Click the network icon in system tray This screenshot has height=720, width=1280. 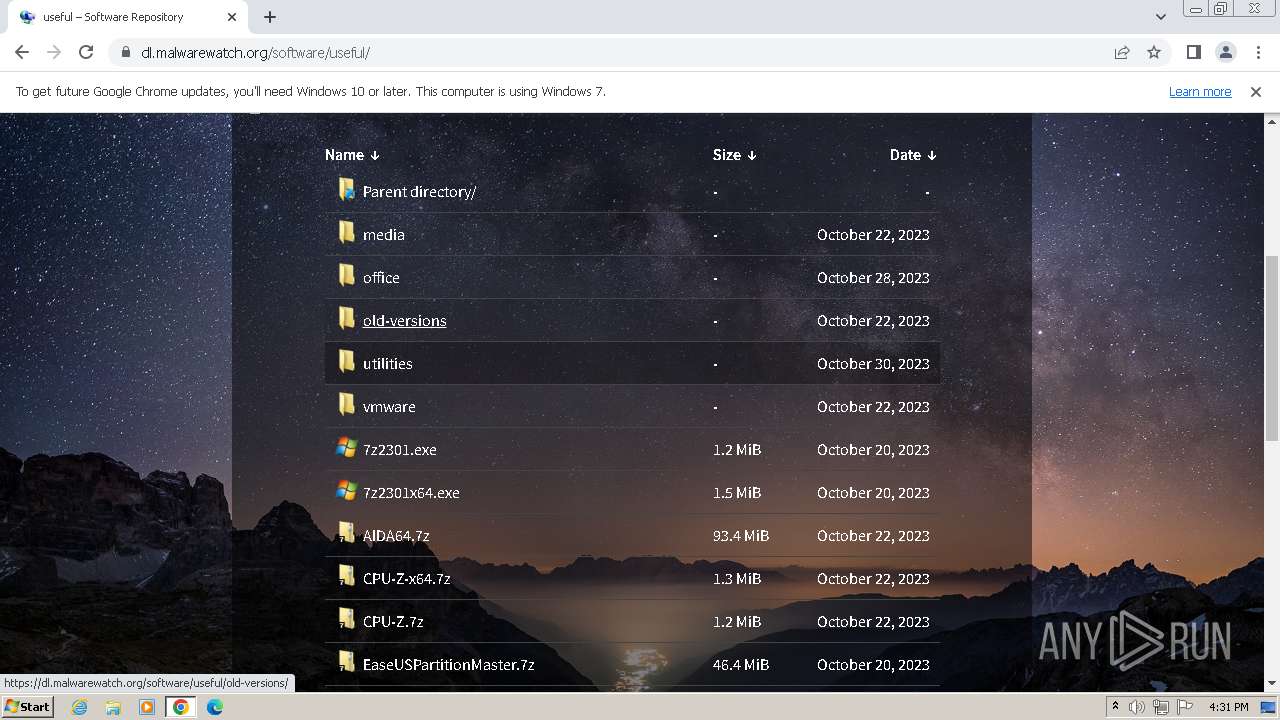point(1160,707)
